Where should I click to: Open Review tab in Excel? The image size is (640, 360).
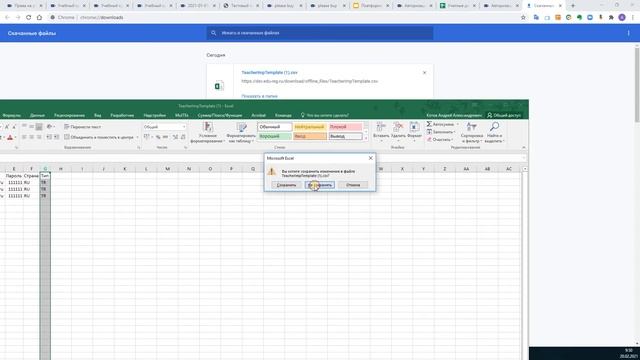(x=69, y=116)
